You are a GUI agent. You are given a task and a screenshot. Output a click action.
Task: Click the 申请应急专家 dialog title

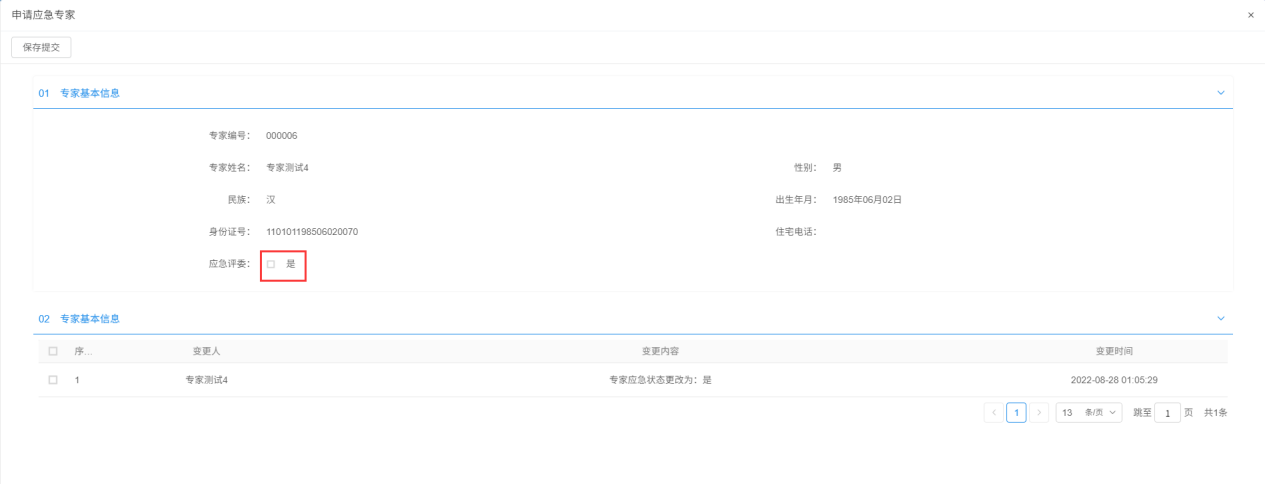[43, 15]
